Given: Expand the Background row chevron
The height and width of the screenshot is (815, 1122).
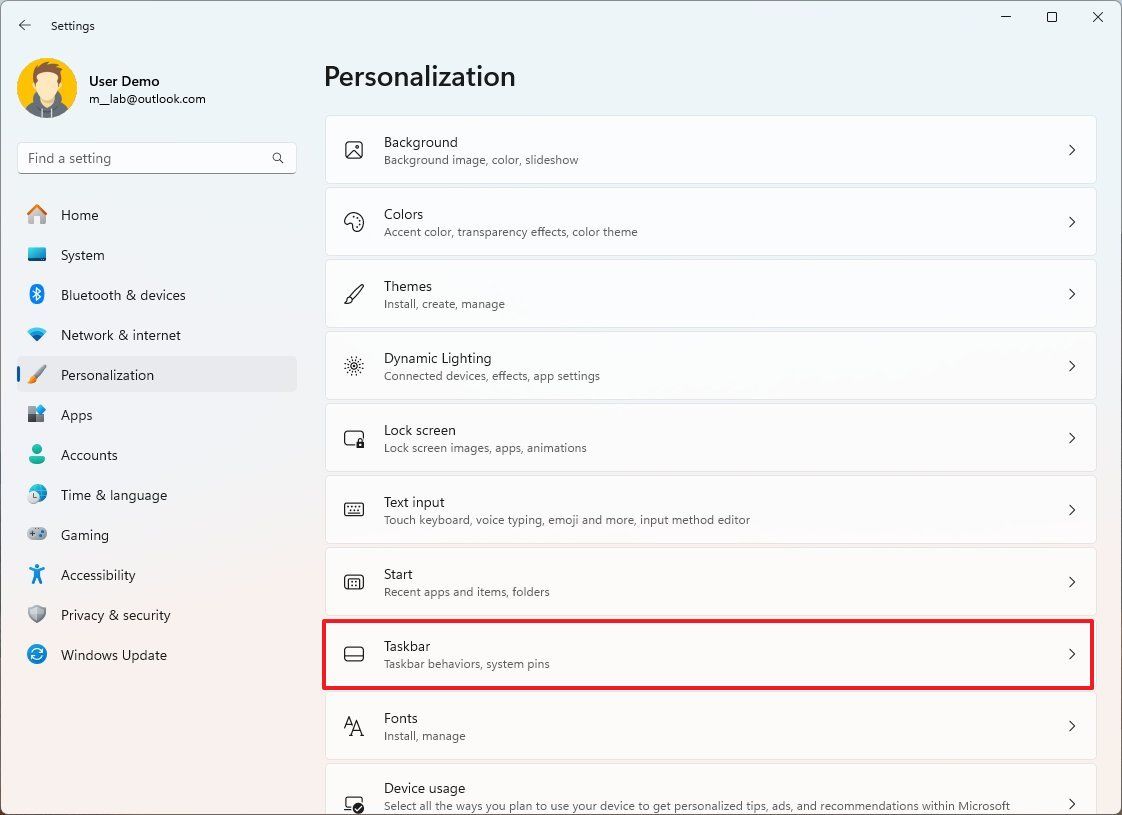Looking at the screenshot, I should (1072, 150).
